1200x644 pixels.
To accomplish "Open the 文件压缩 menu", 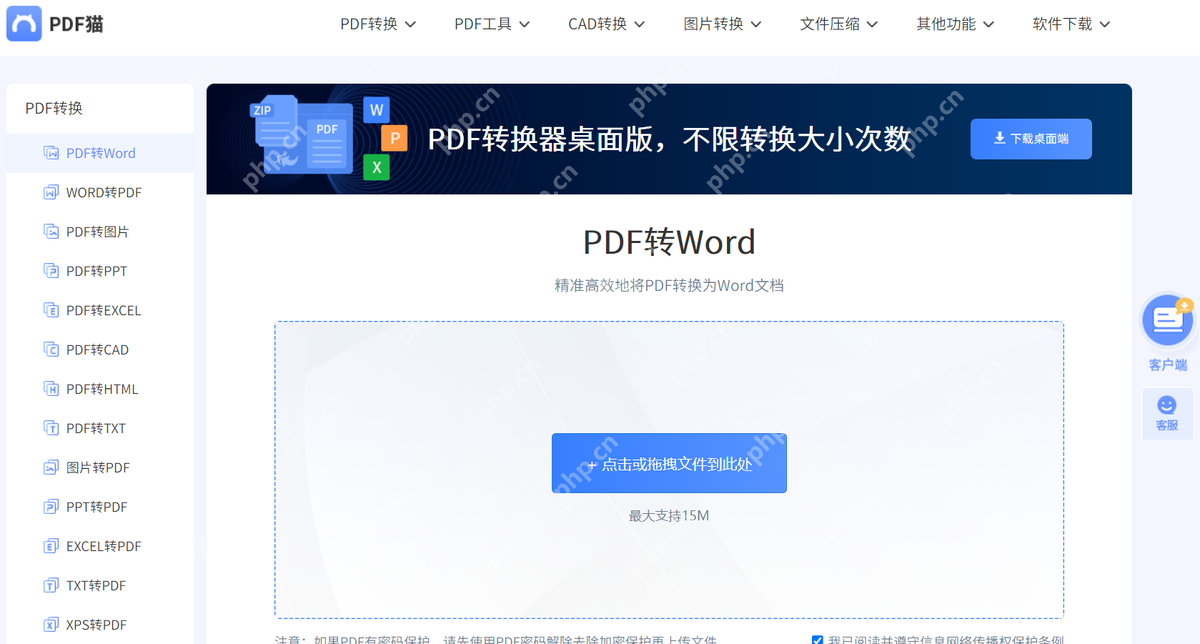I will (x=839, y=24).
